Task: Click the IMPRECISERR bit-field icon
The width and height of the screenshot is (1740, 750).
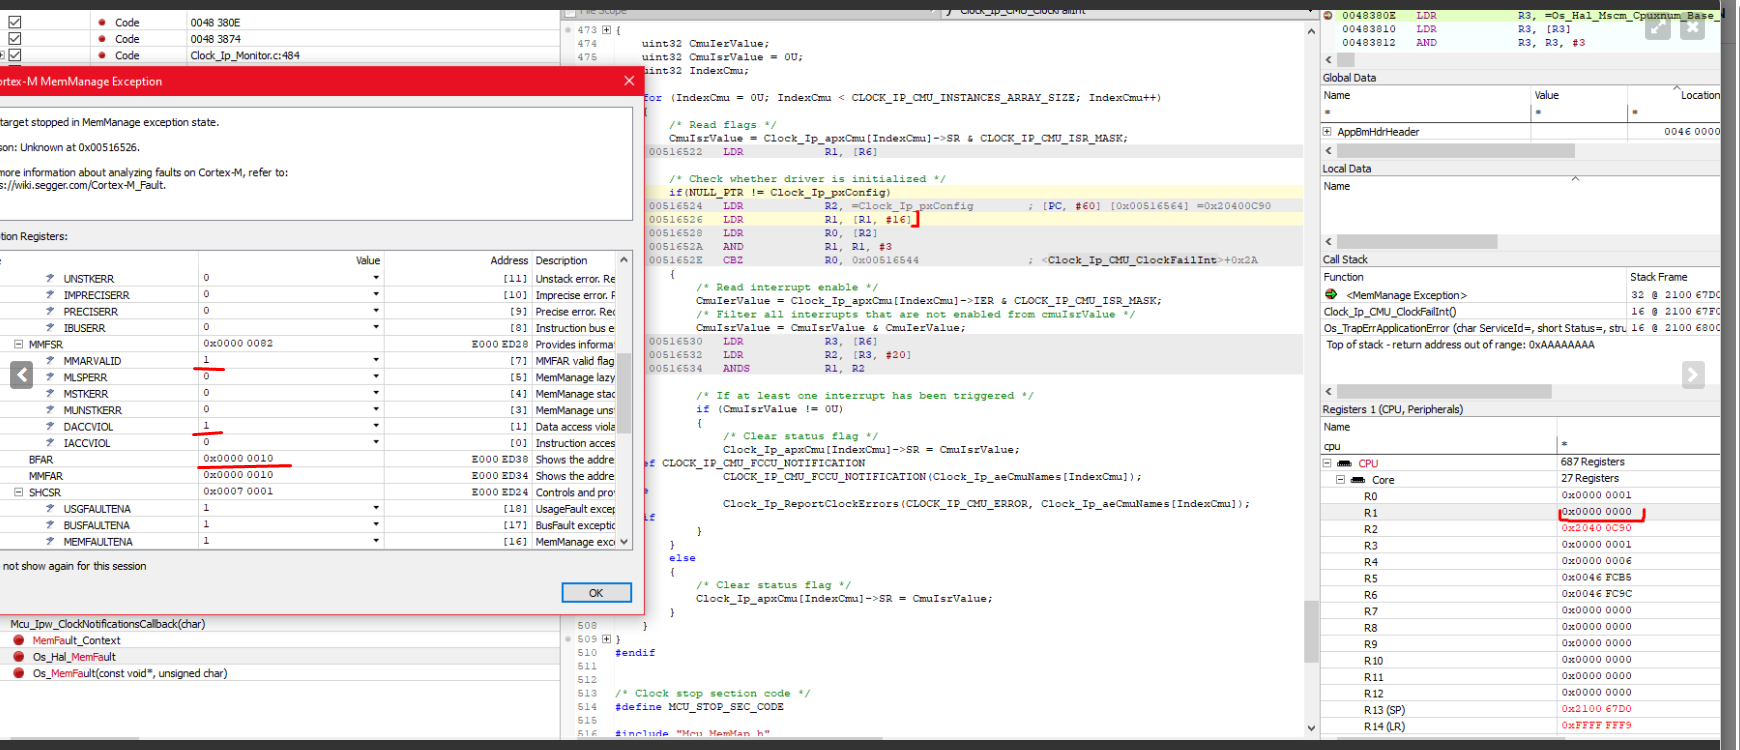Action: [50, 295]
